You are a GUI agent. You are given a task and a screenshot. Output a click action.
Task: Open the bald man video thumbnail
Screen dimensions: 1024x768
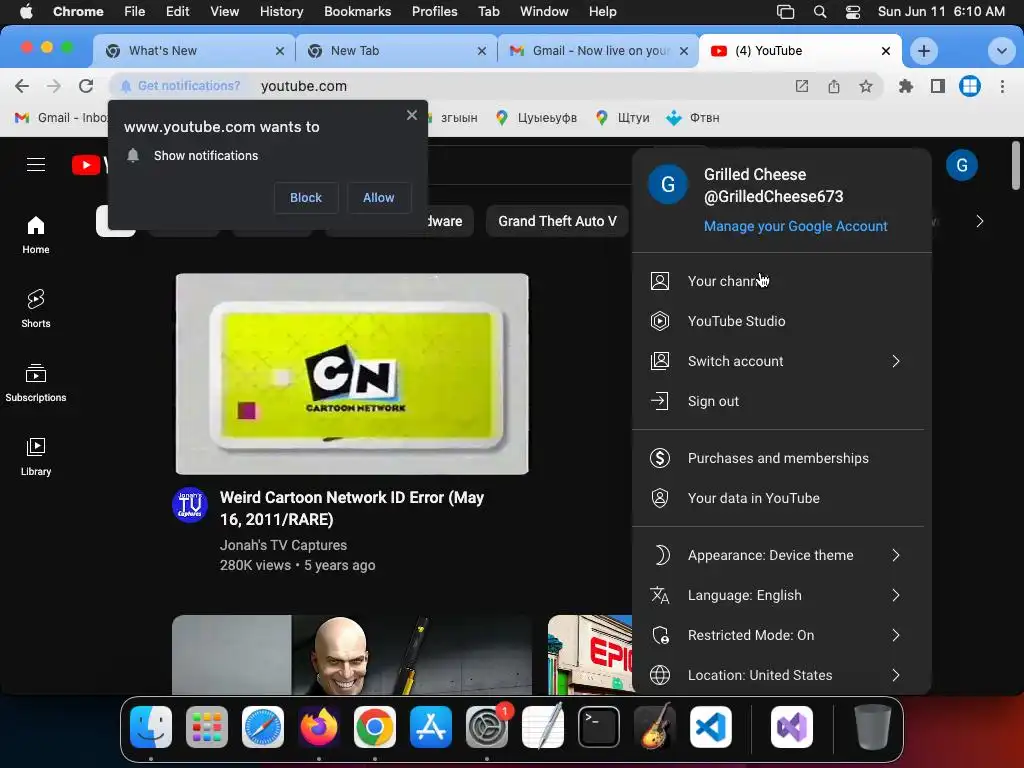coord(352,655)
